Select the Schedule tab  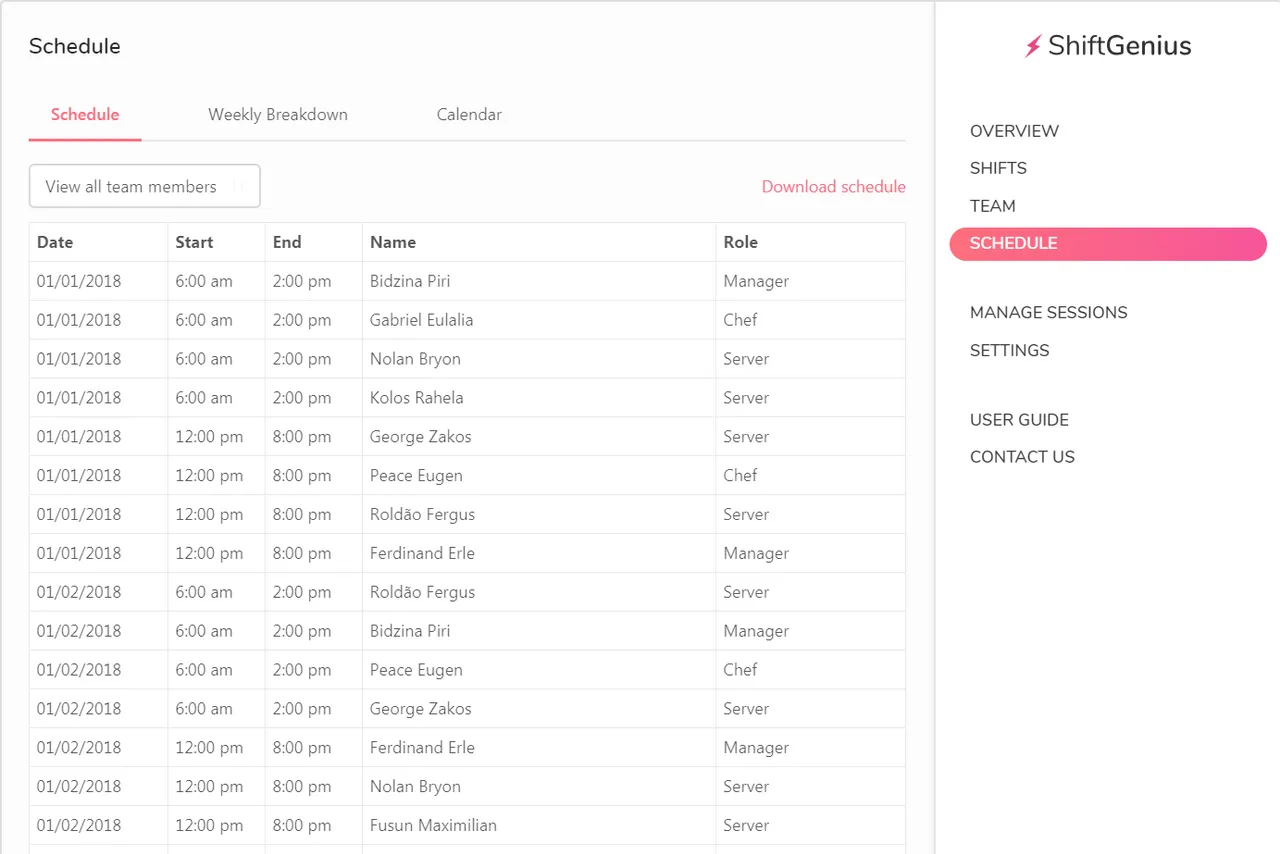[x=85, y=114]
